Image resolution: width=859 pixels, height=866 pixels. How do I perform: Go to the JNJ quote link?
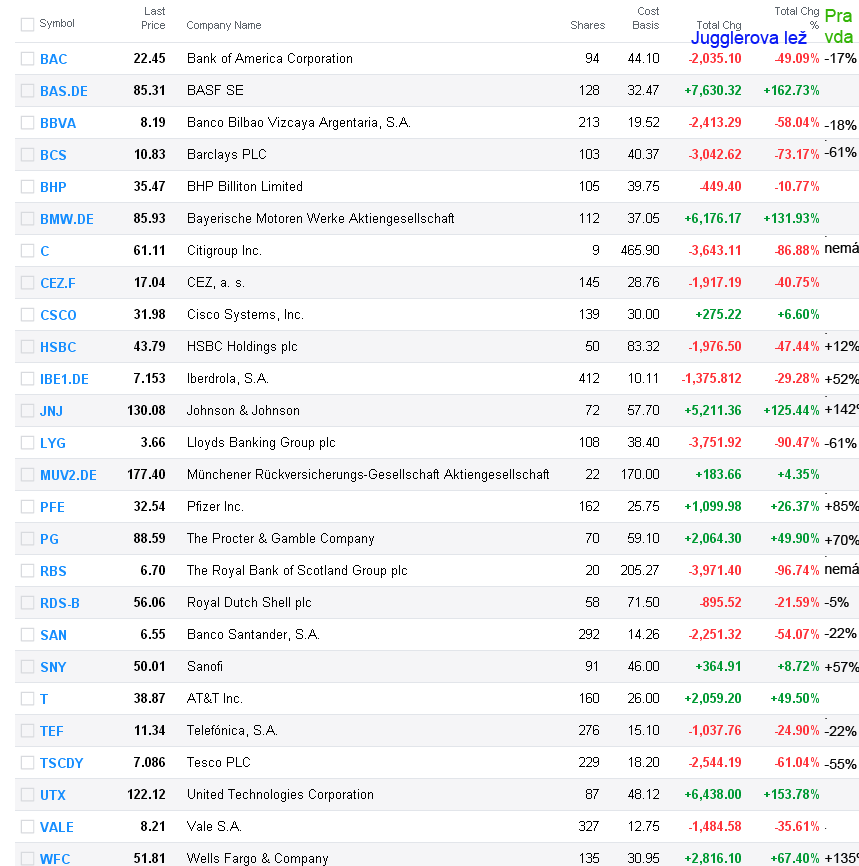point(51,411)
